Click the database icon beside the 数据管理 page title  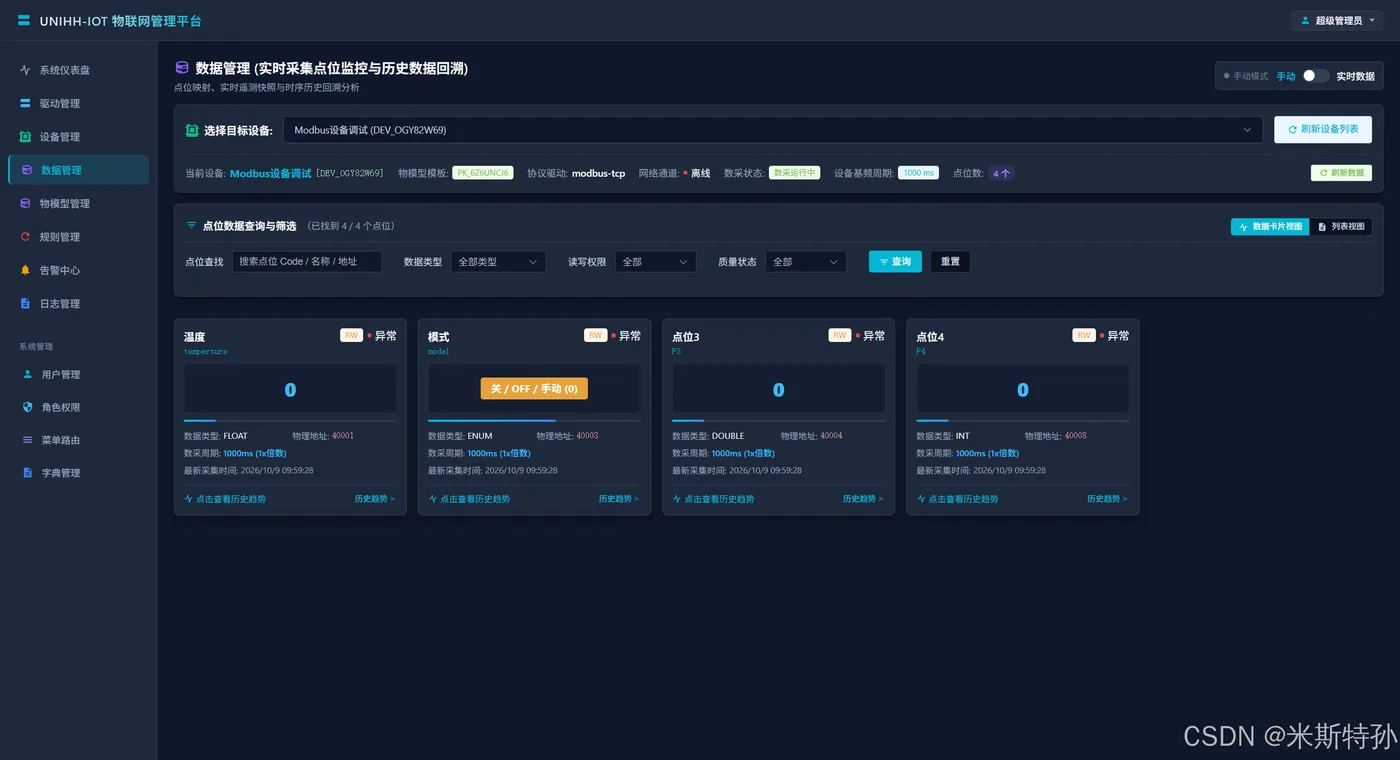point(181,68)
